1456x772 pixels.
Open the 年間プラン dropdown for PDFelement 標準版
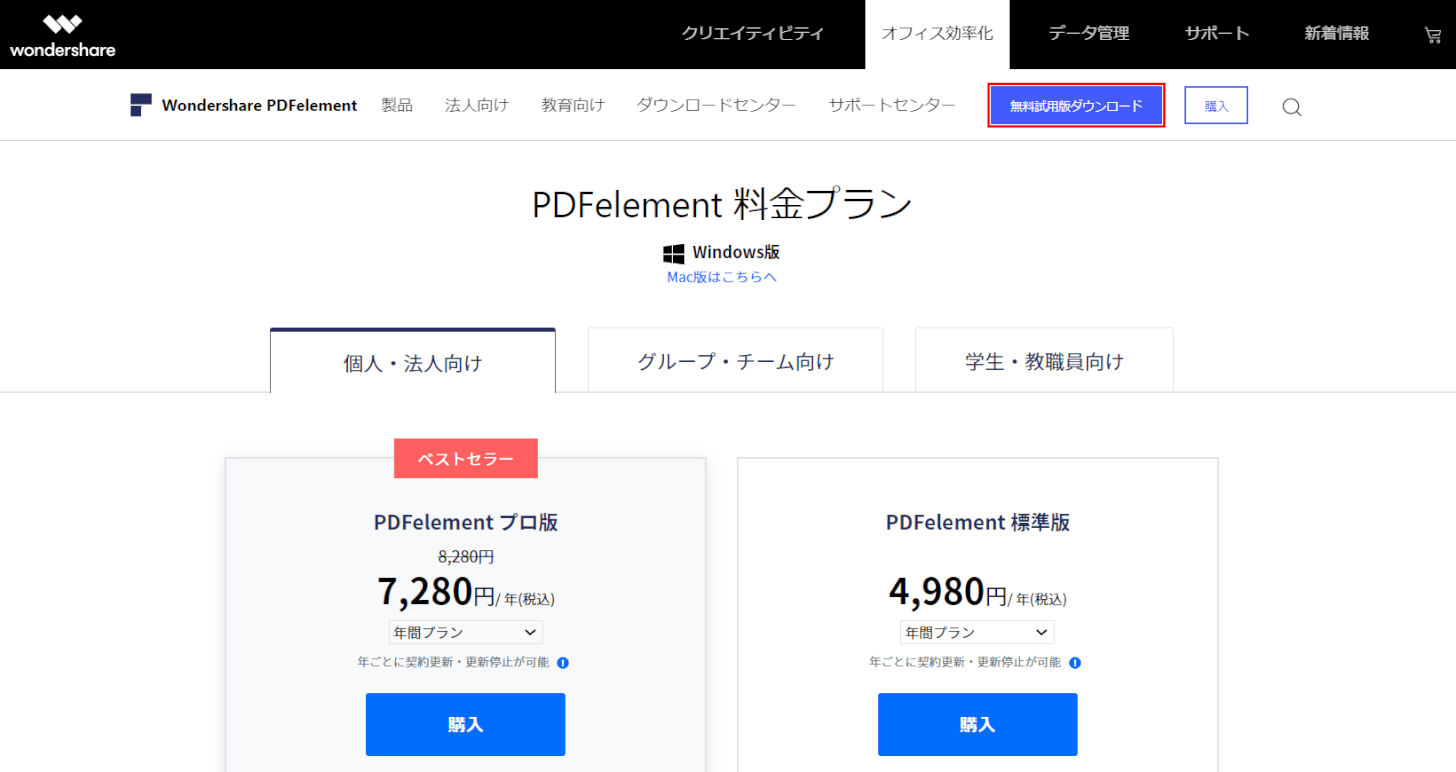pyautogui.click(x=976, y=631)
